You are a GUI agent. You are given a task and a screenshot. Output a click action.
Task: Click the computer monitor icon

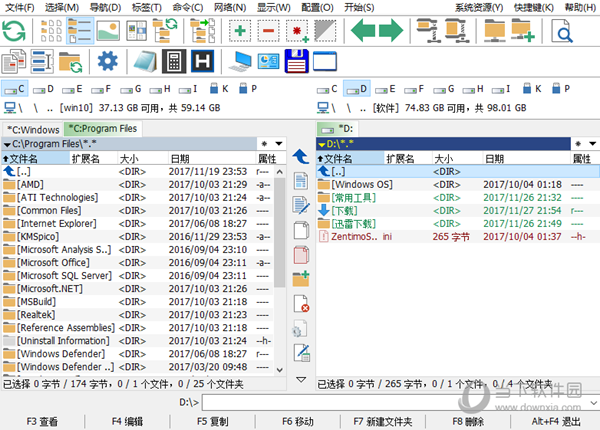tap(240, 61)
